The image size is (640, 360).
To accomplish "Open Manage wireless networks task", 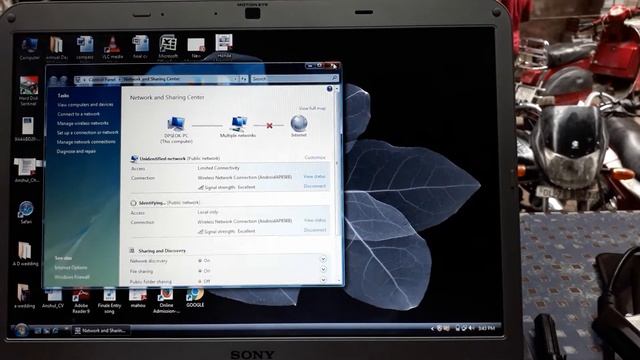I will click(x=83, y=123).
